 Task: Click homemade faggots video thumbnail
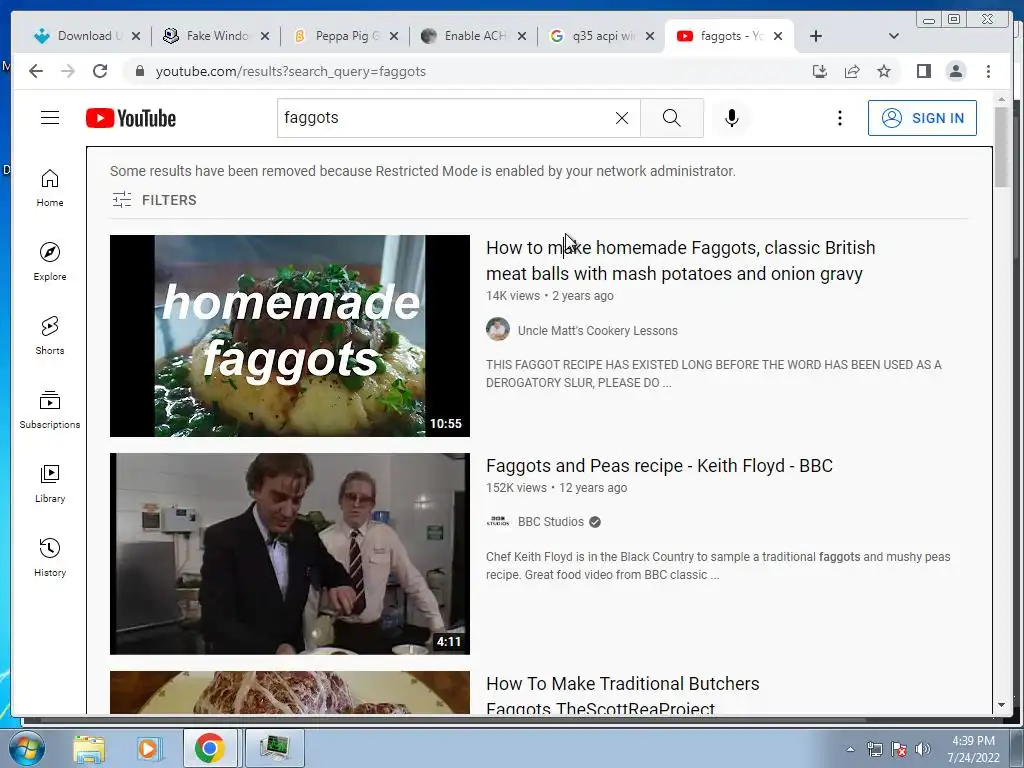(289, 336)
